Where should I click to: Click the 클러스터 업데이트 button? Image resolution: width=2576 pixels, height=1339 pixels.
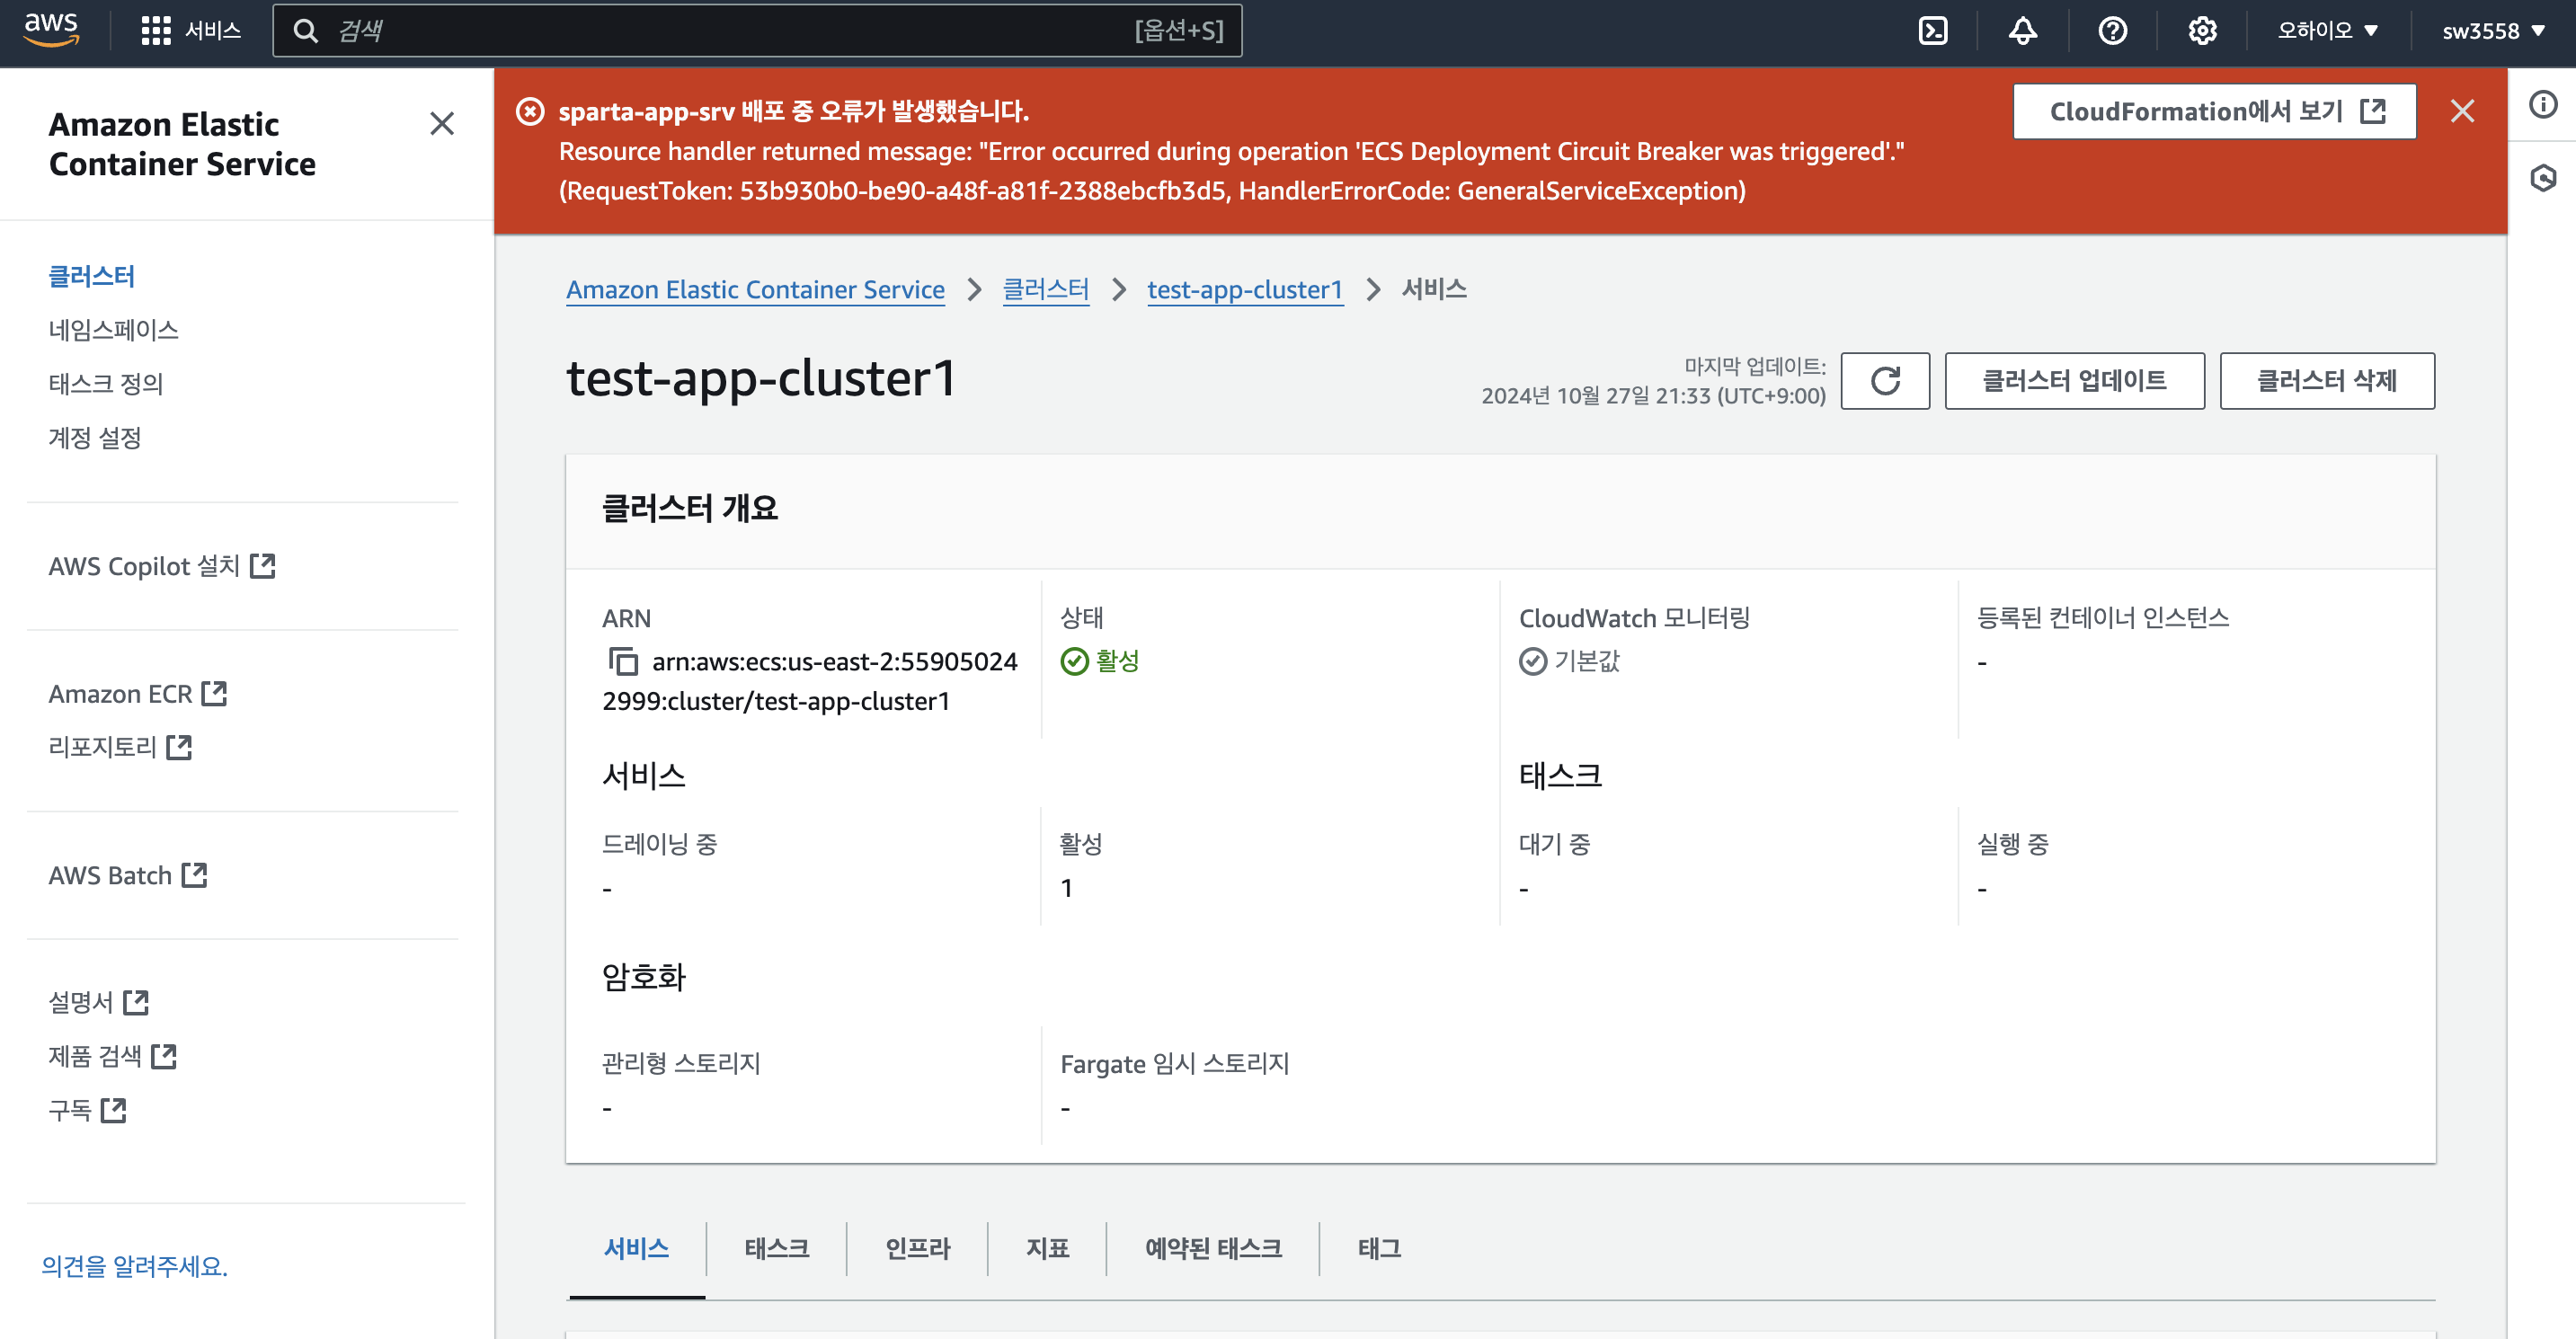2074,380
